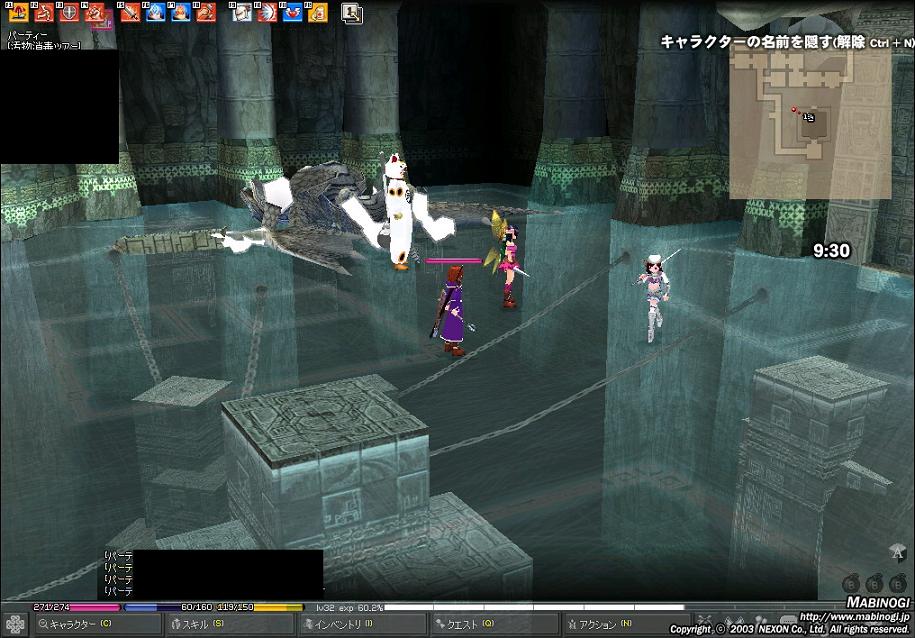This screenshot has height=638, width=915.
Task: Click the pink health bar above the purple-robed character
Action: click(453, 261)
